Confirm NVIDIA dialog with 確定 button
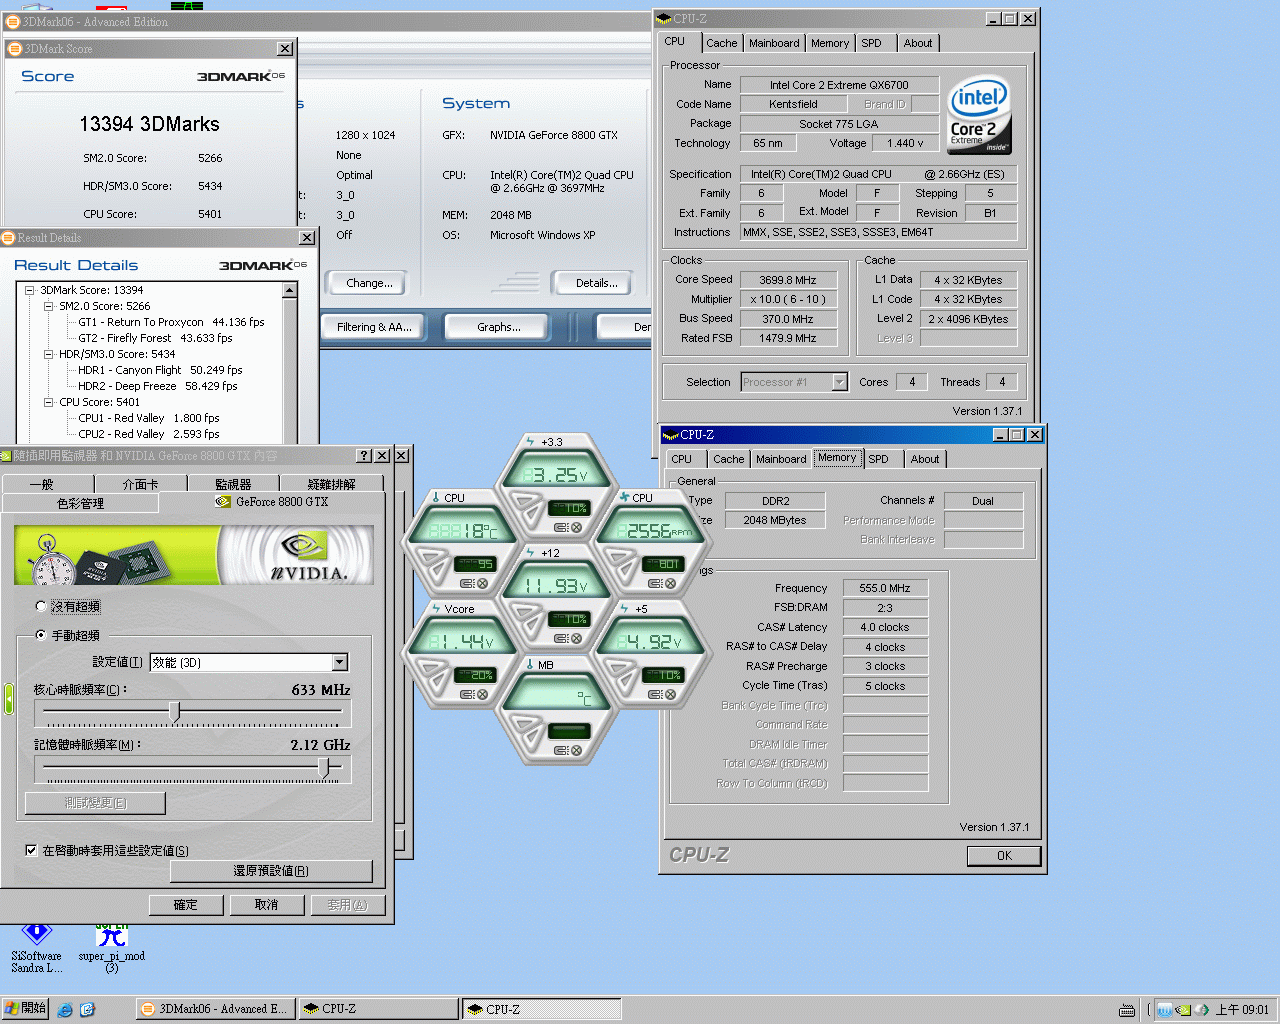Image resolution: width=1280 pixels, height=1024 pixels. [186, 905]
